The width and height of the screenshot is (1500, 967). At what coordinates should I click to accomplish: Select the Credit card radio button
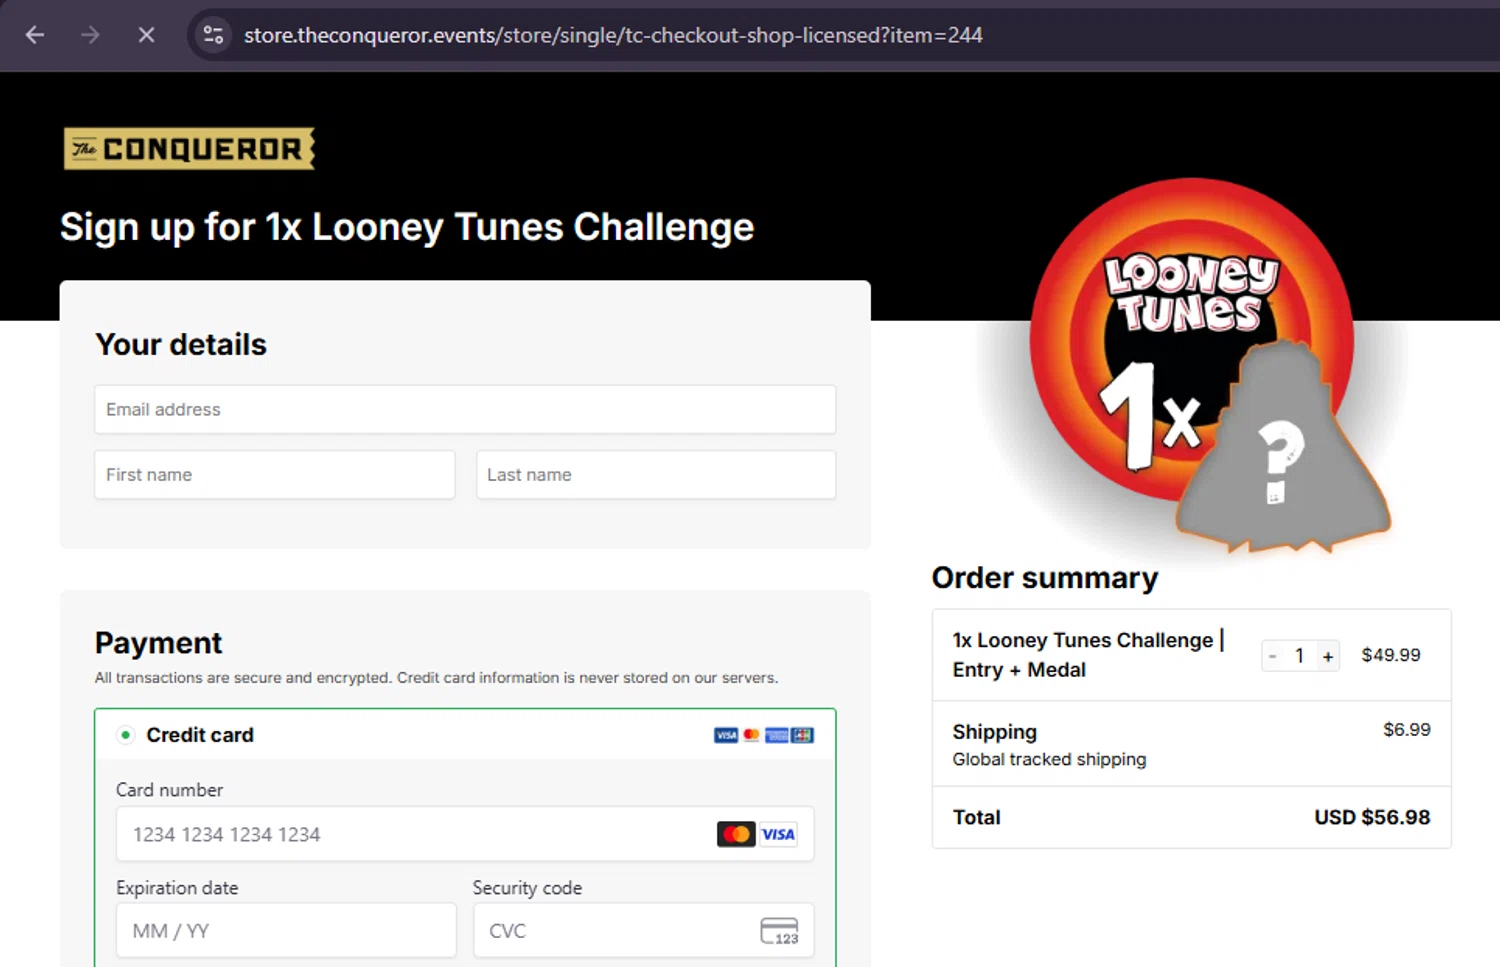(125, 735)
